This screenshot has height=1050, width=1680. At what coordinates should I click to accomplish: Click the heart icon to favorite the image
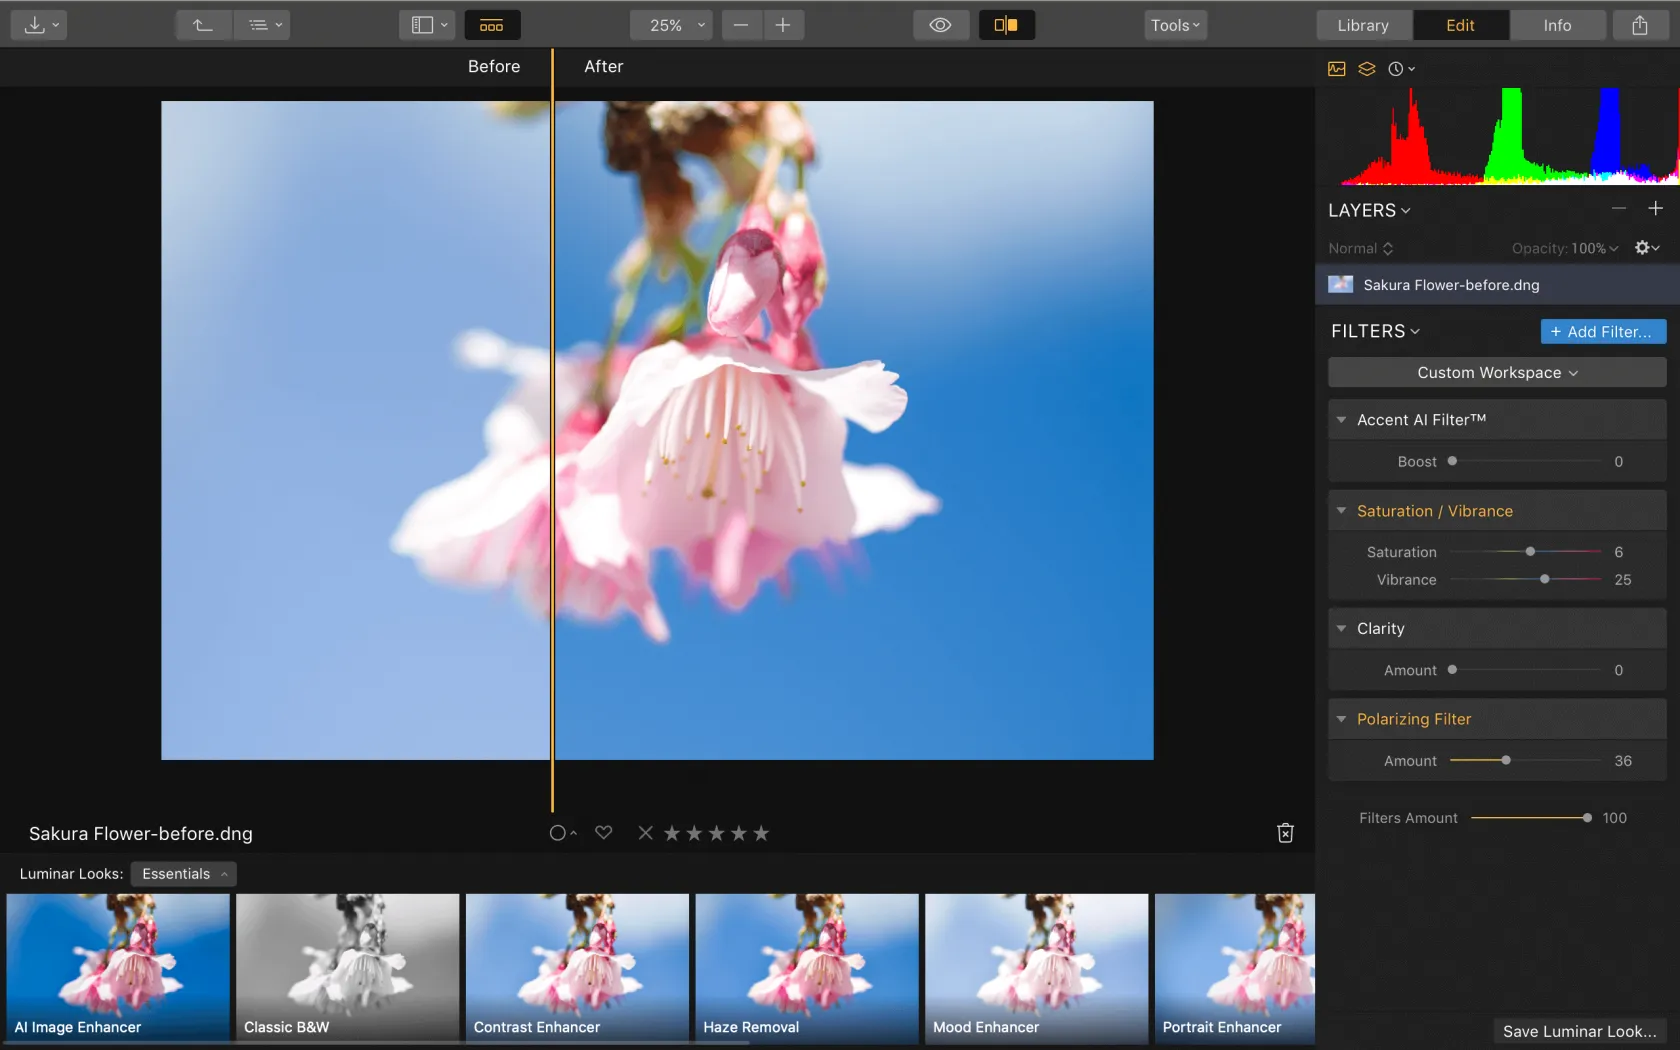[x=603, y=832]
